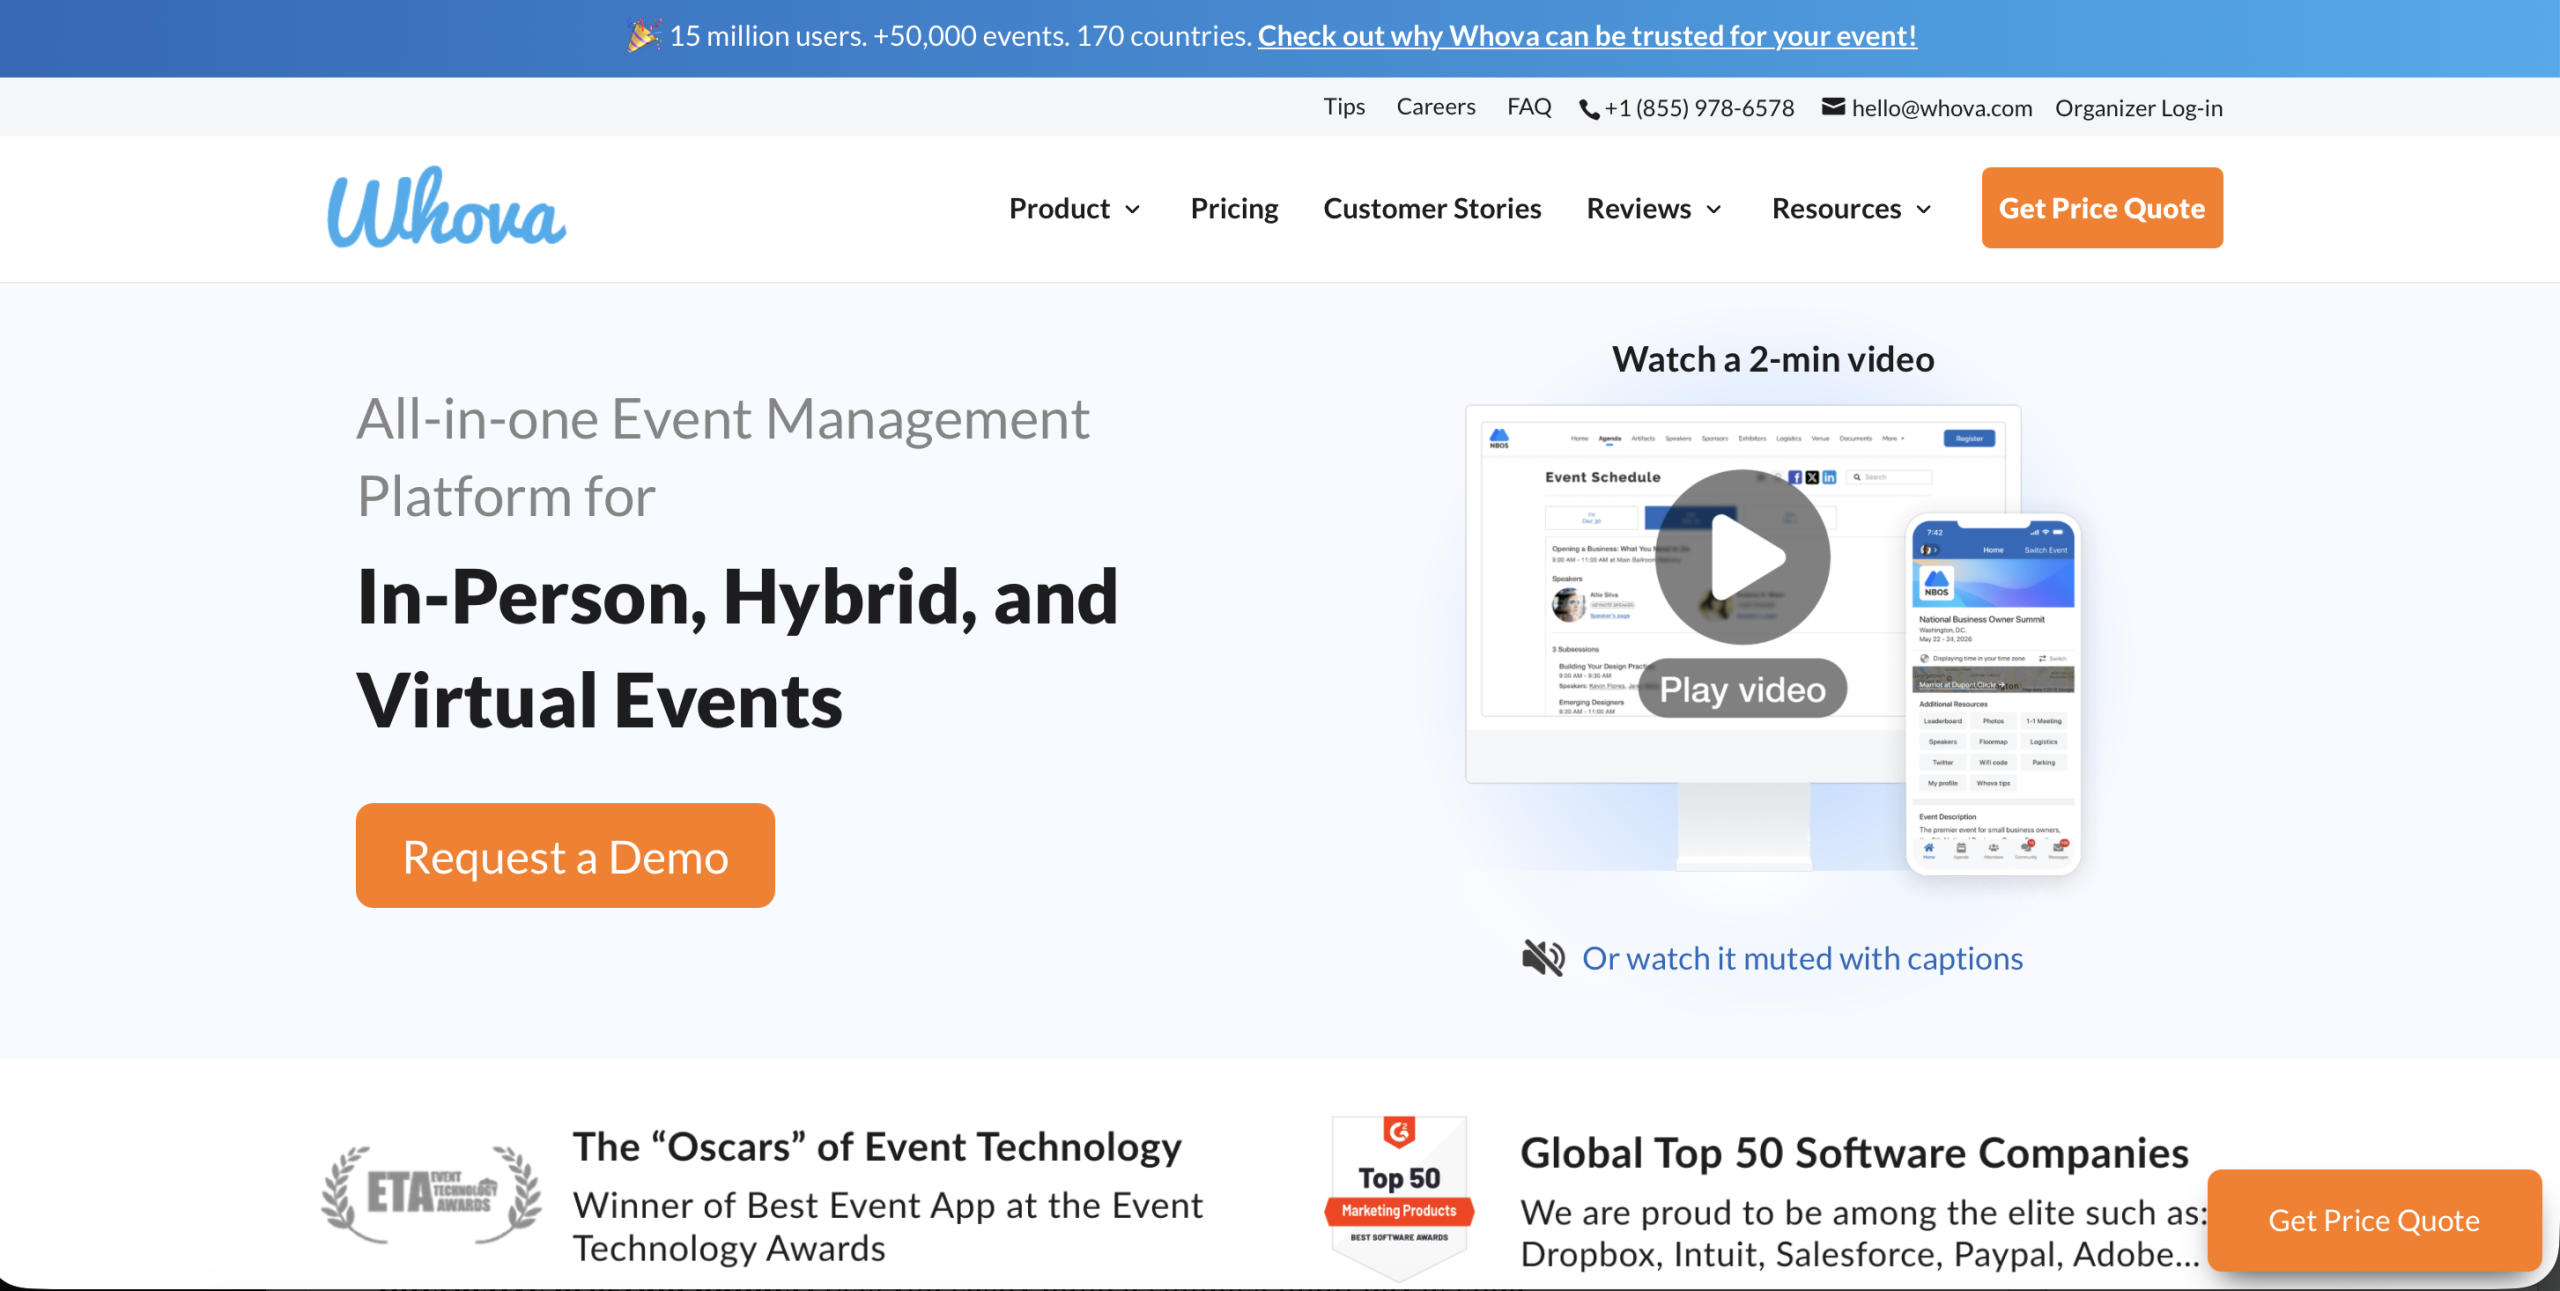The width and height of the screenshot is (2560, 1291).
Task: Click the header Get Price Quote button
Action: pyautogui.click(x=2101, y=208)
